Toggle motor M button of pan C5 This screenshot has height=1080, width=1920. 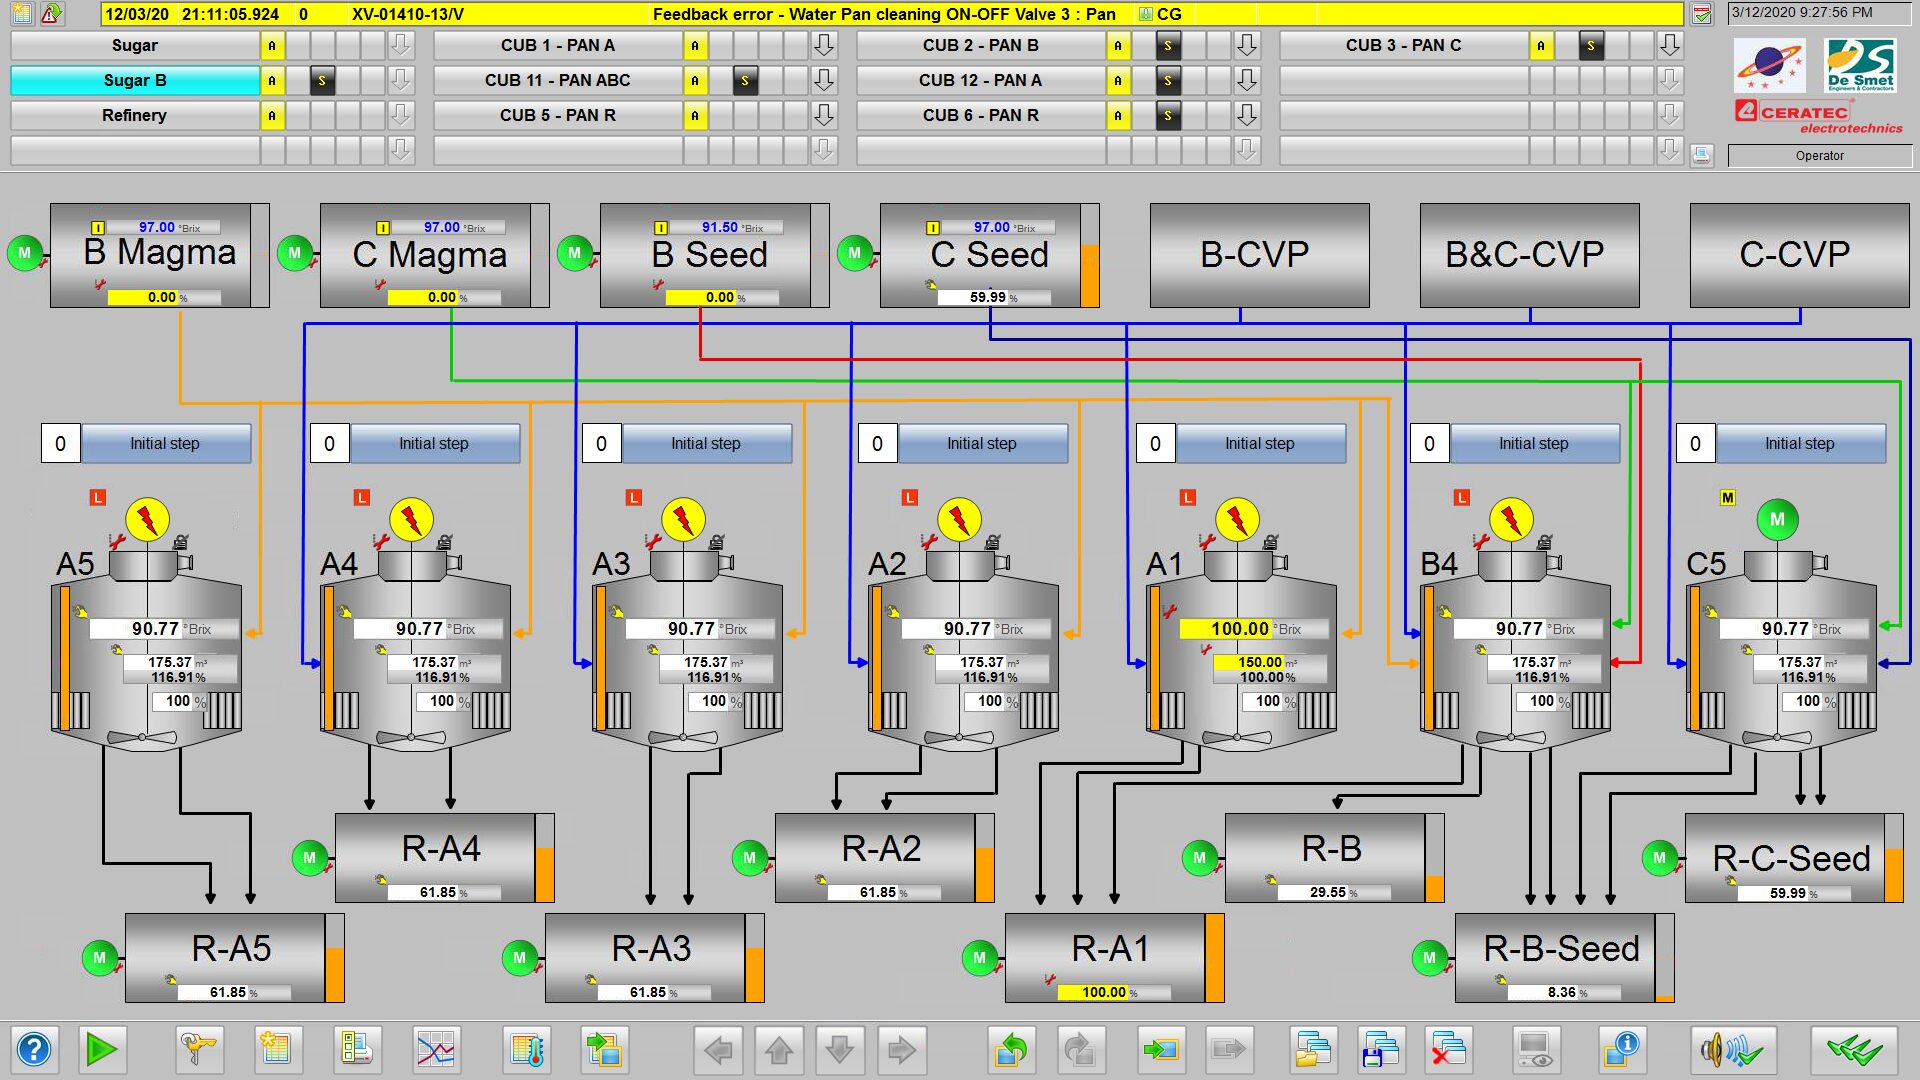click(1777, 519)
